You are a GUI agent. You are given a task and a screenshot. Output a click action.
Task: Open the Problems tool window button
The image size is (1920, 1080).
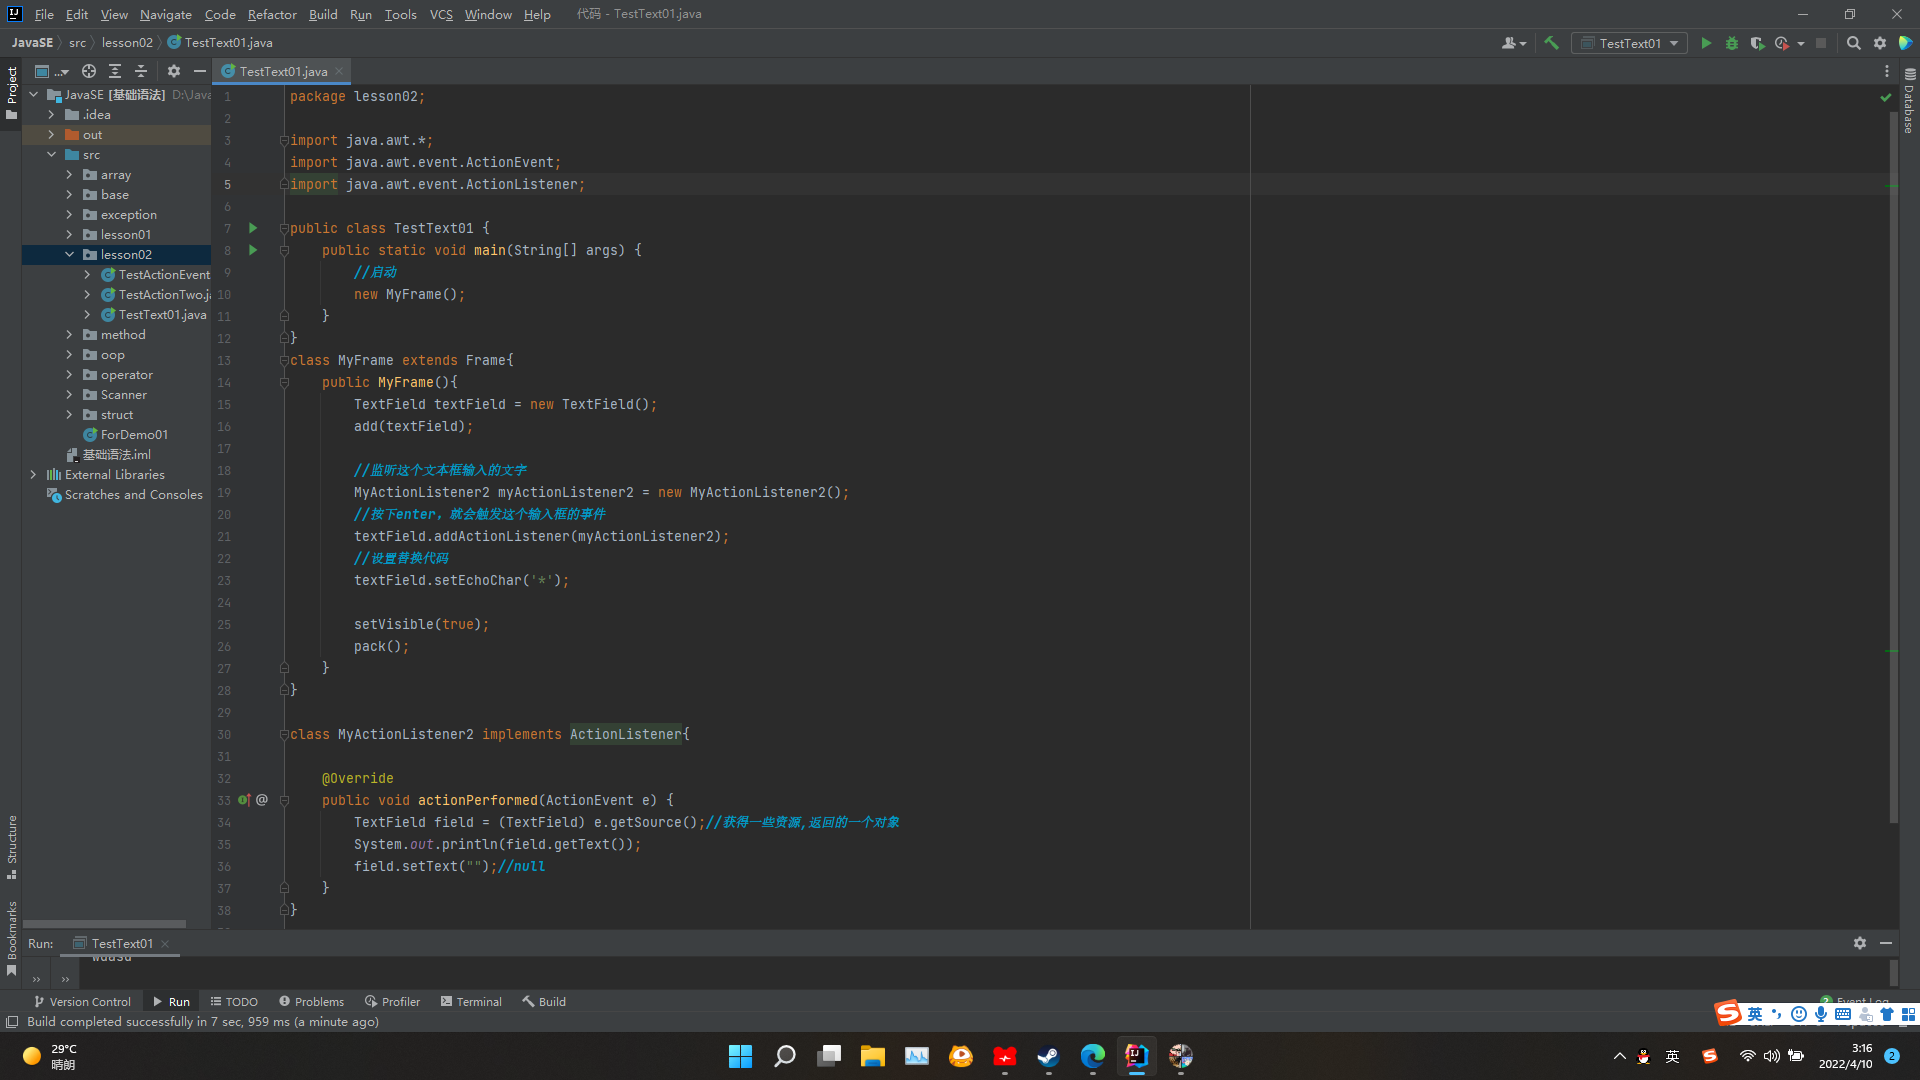[x=311, y=1001]
